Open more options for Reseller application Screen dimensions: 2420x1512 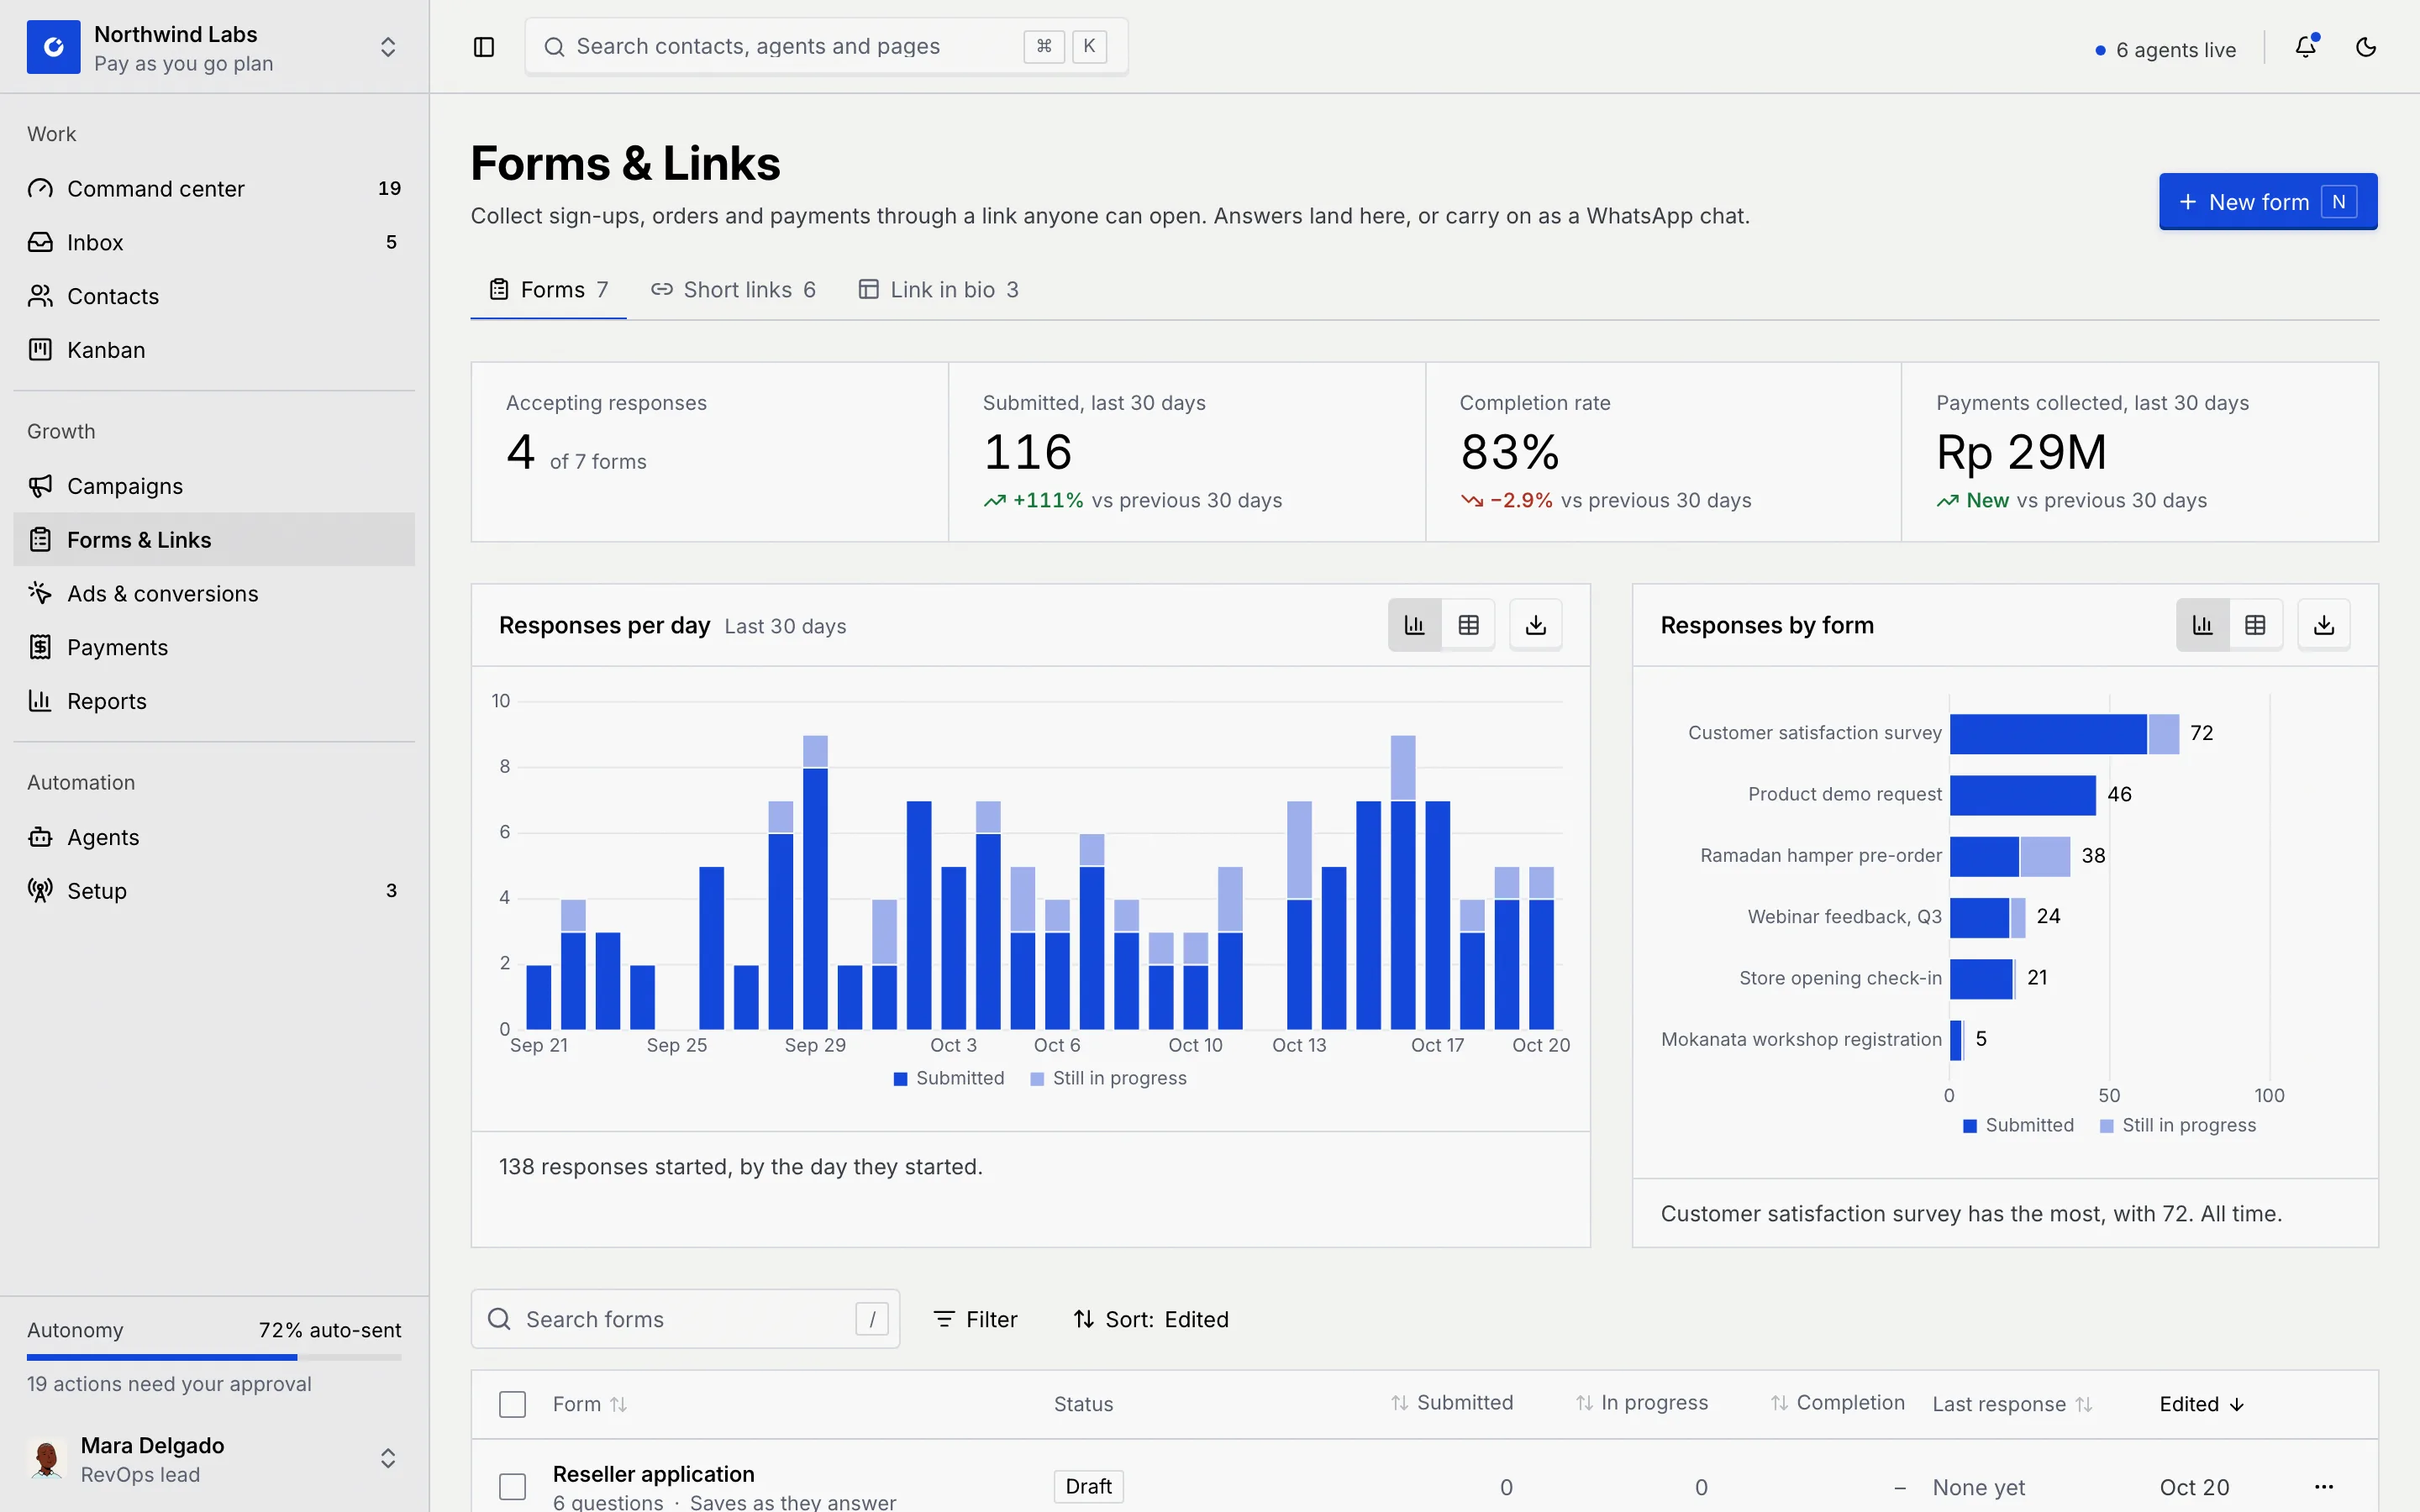(2324, 1487)
